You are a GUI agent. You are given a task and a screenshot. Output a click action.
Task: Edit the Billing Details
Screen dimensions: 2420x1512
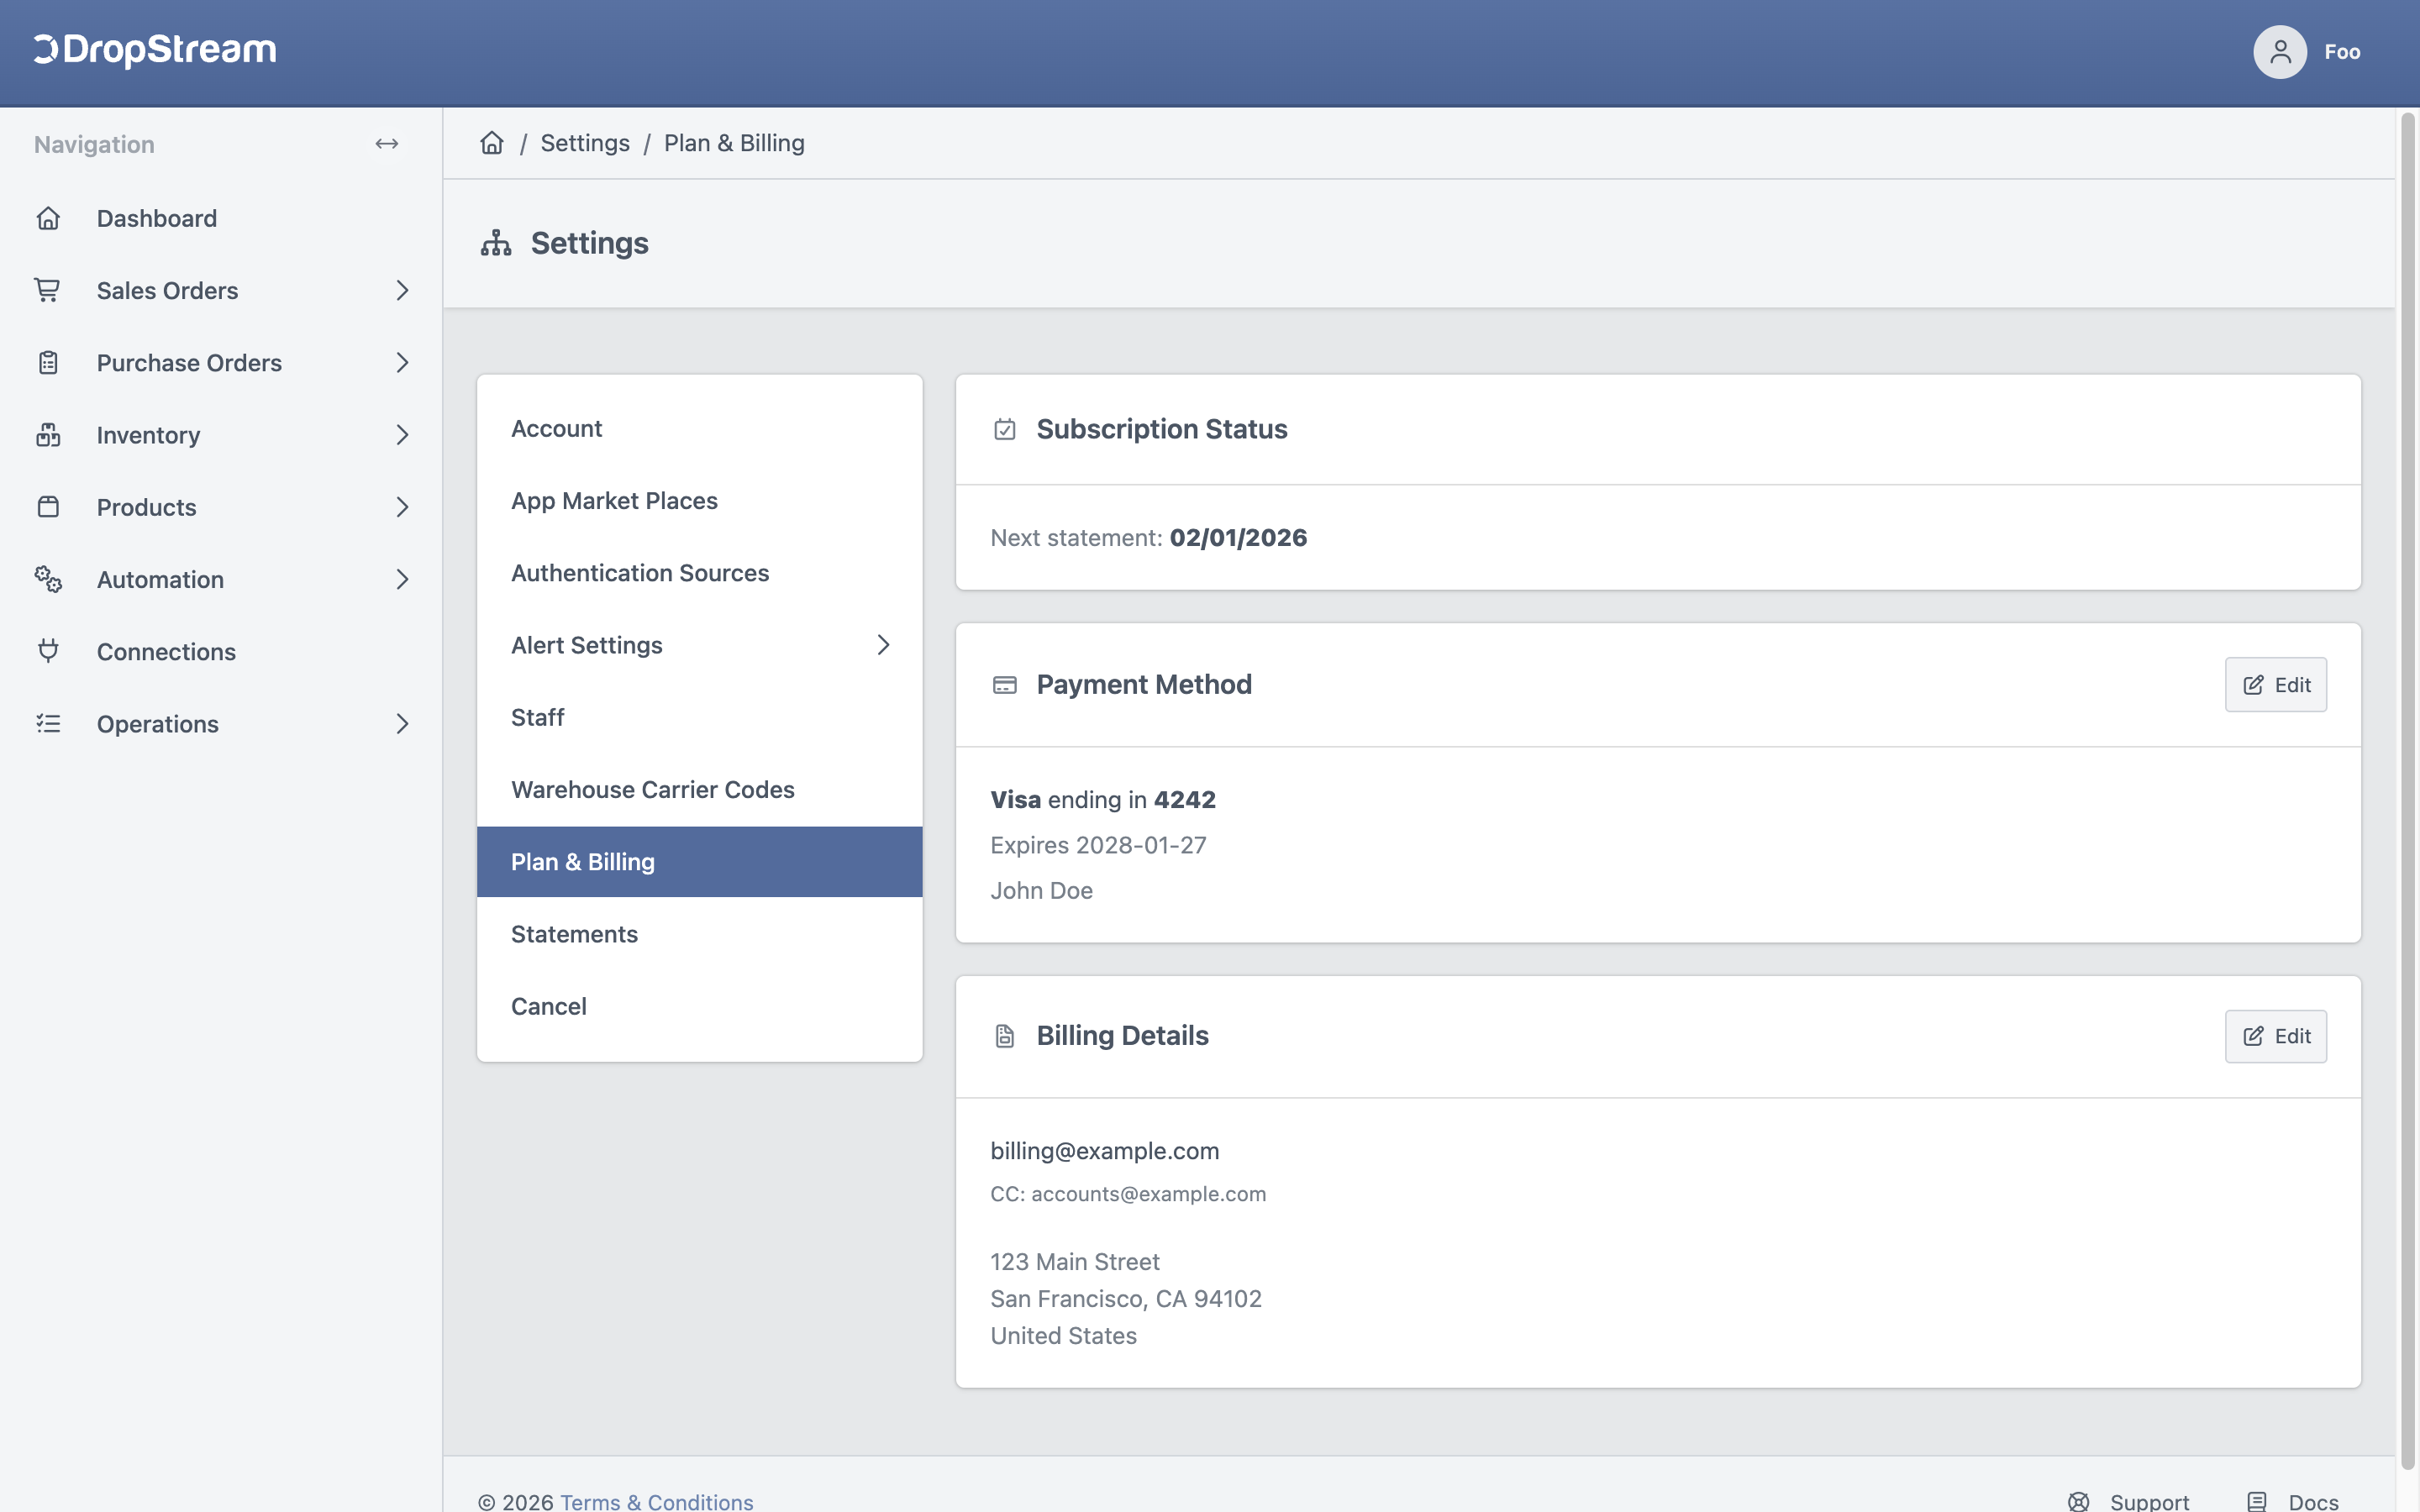[x=2275, y=1036]
